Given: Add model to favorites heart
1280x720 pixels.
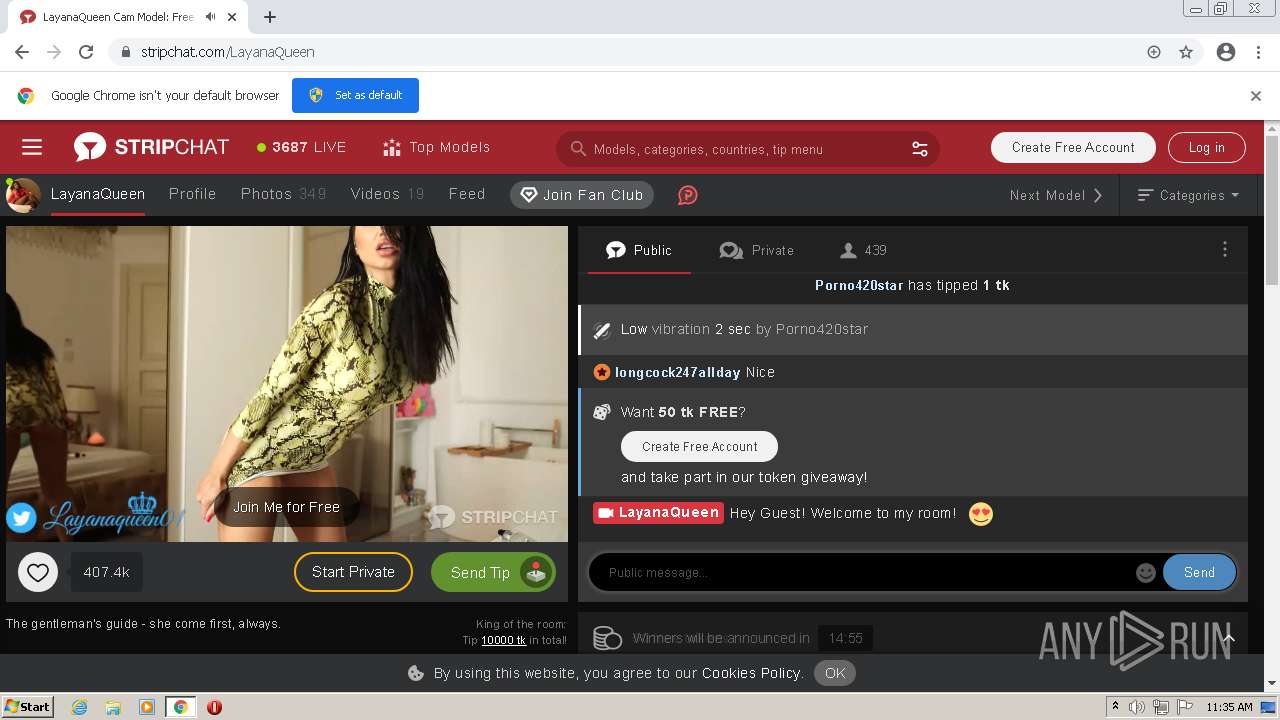Looking at the screenshot, I should point(38,573).
